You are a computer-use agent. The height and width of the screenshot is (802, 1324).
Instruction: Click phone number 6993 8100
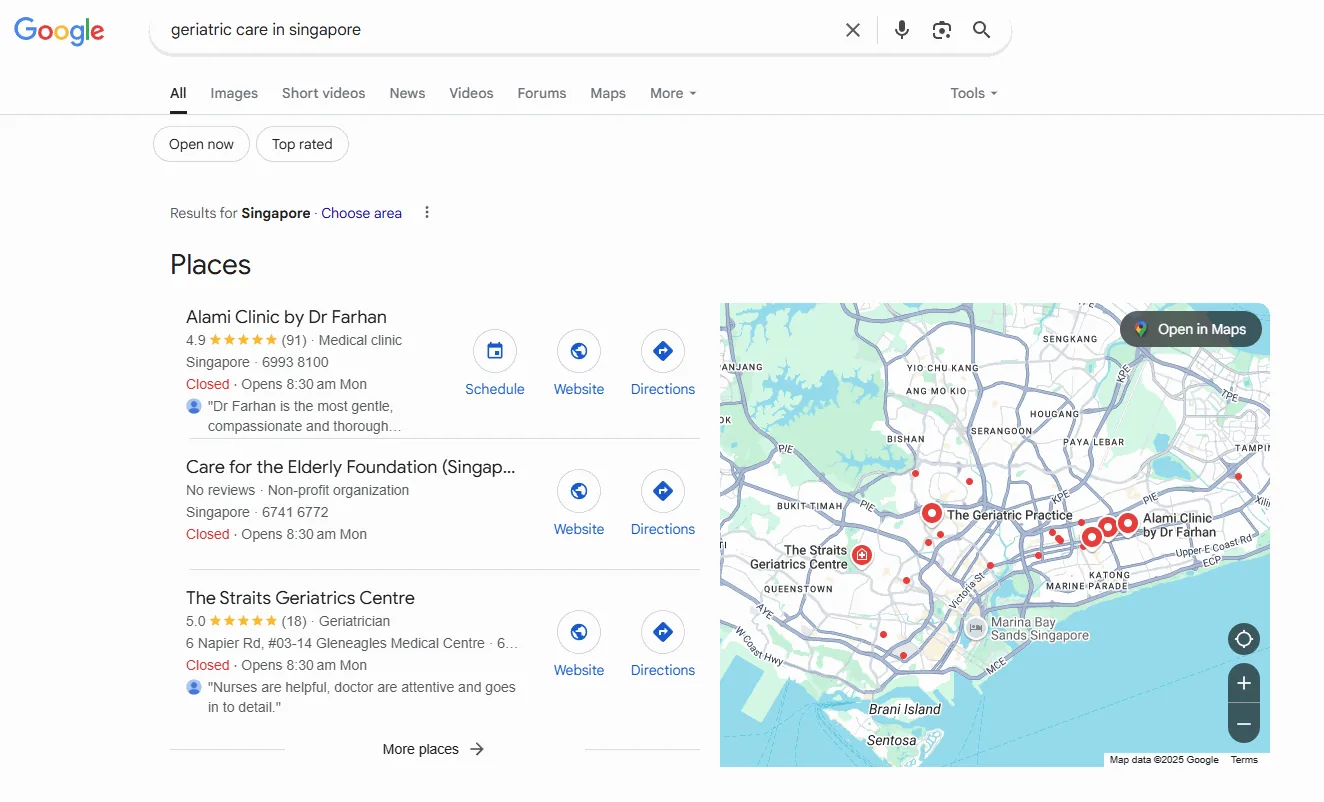[x=295, y=362]
